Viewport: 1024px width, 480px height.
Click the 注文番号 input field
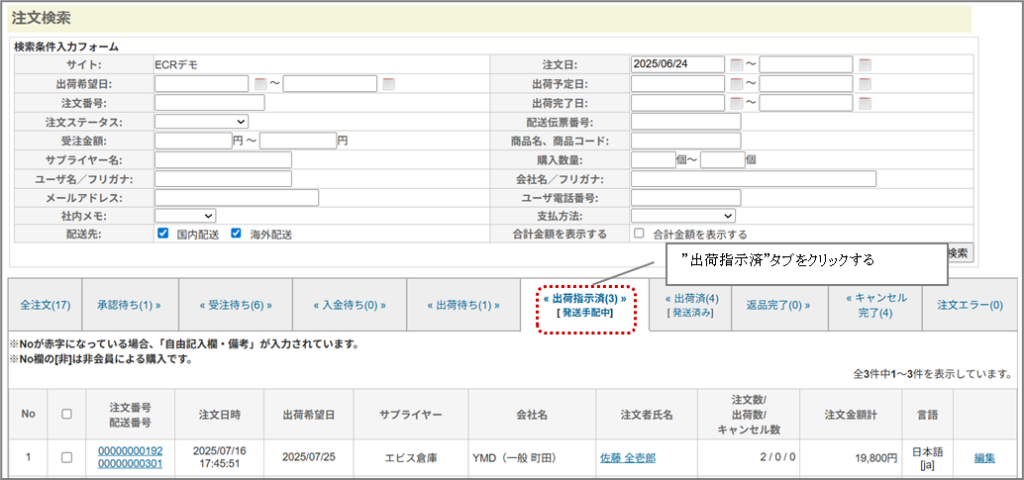tap(209, 103)
